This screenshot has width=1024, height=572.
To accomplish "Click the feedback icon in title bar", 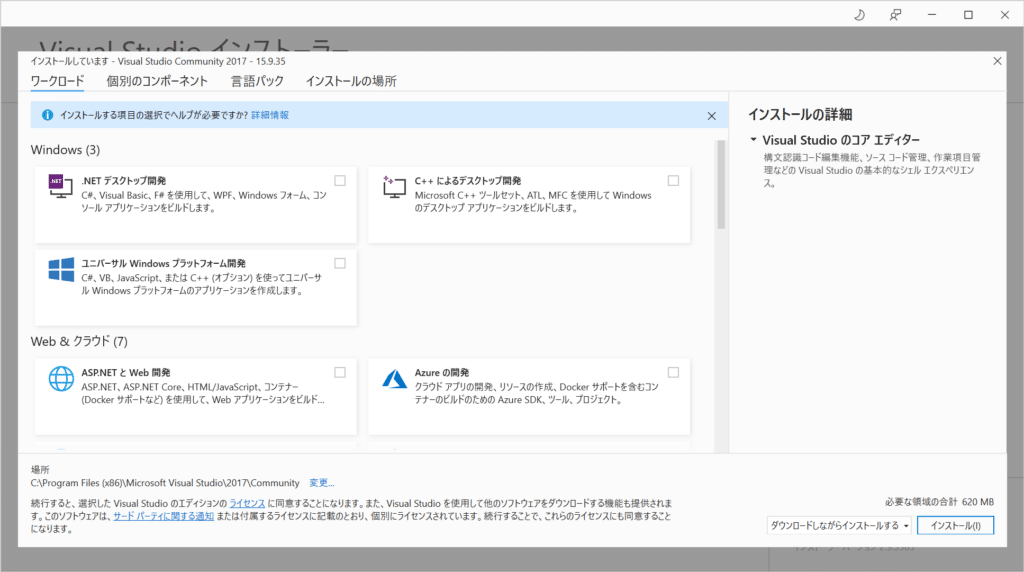I will click(x=896, y=15).
